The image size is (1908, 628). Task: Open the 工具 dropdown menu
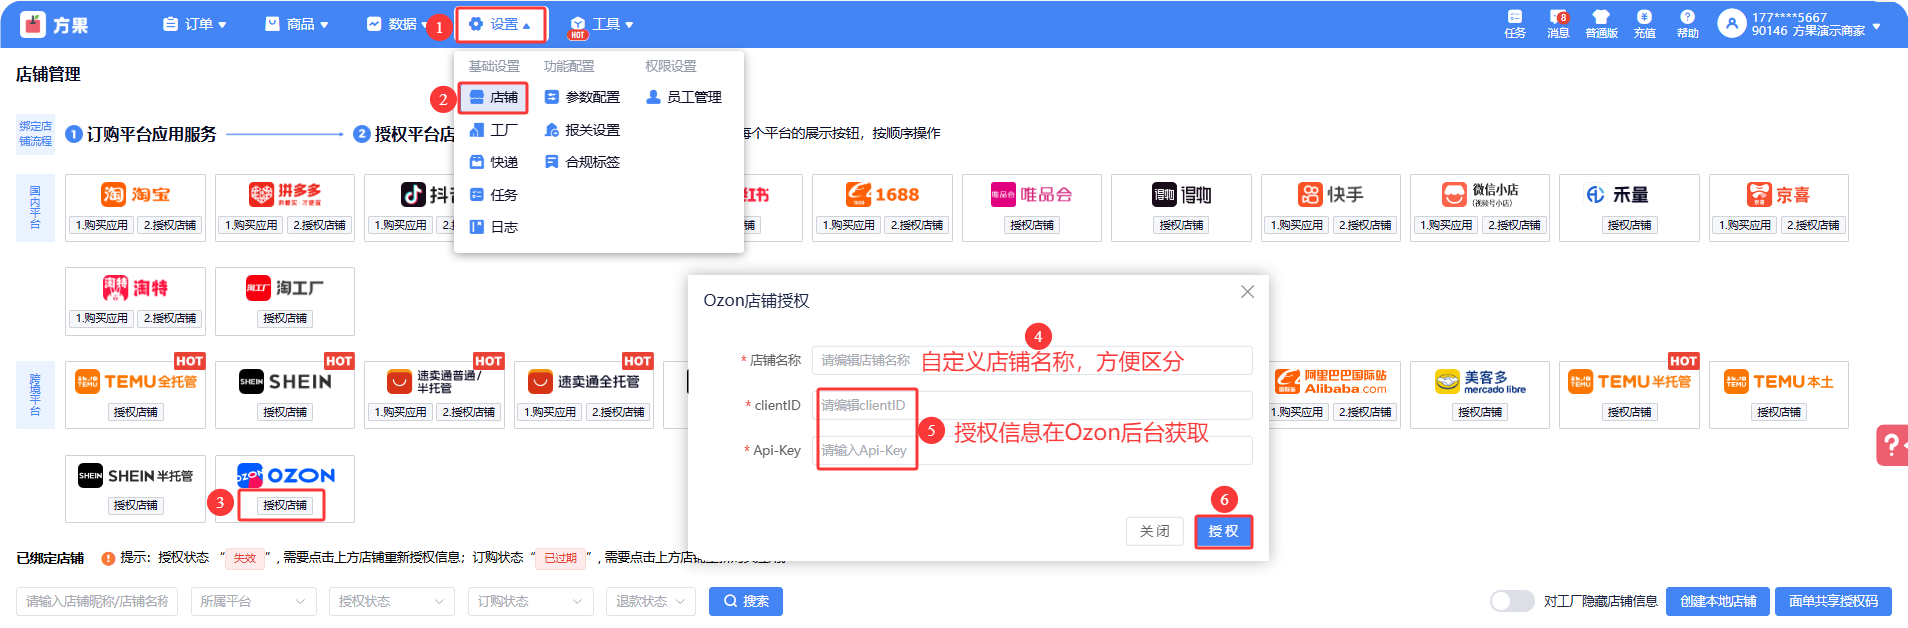tap(602, 24)
